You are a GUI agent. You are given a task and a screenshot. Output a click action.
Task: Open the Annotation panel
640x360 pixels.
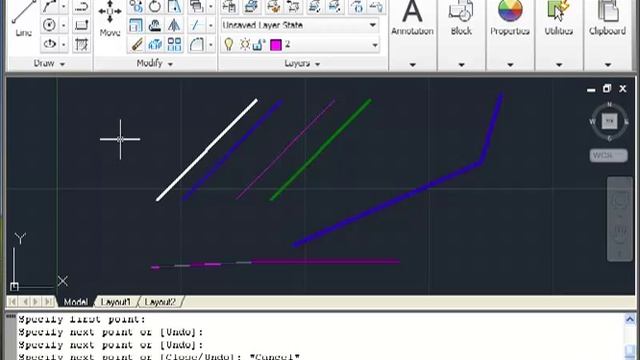[412, 35]
